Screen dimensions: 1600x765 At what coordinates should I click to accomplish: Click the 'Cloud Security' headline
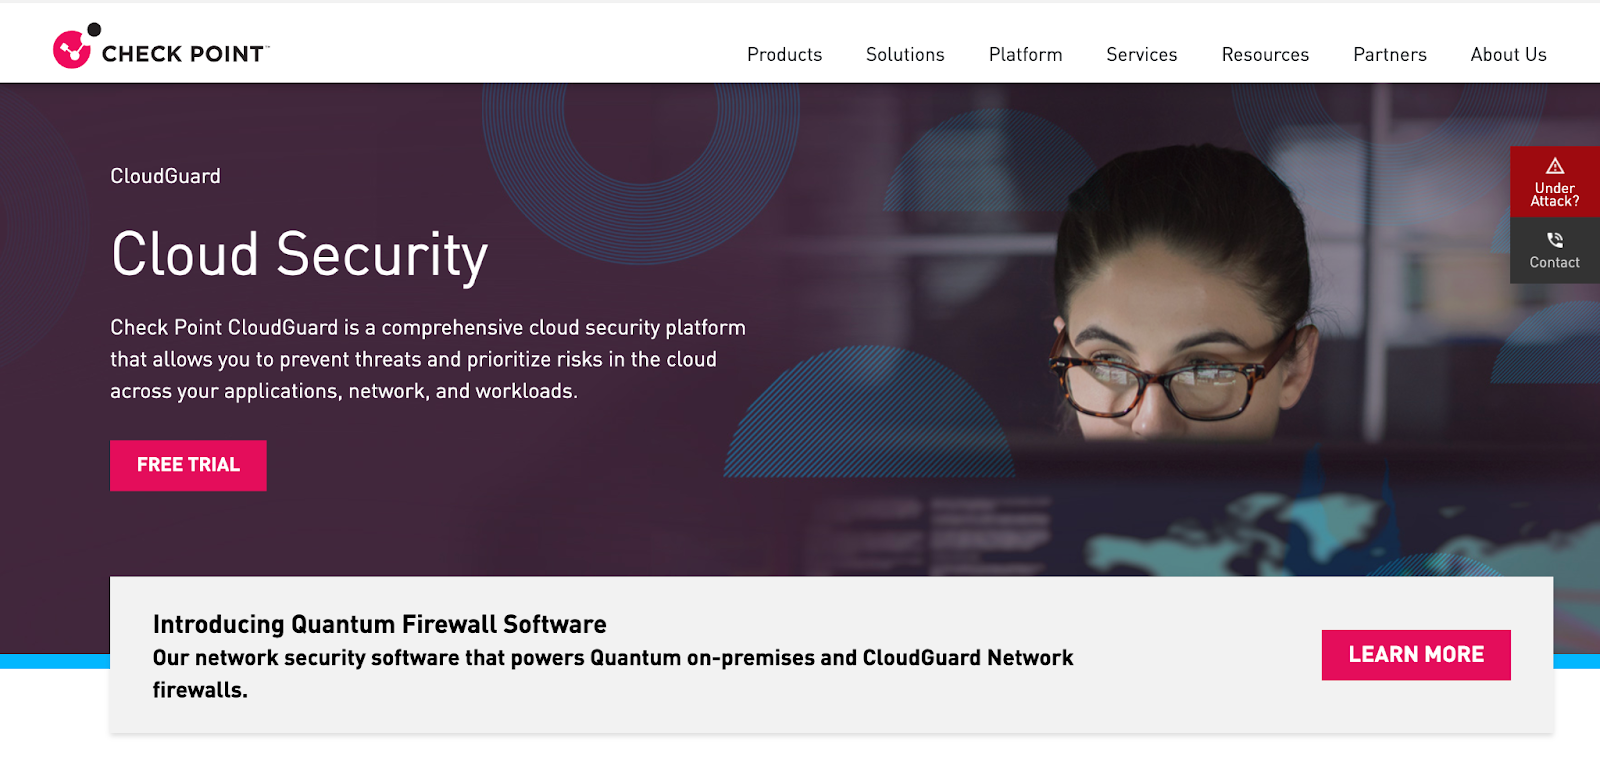coord(300,256)
